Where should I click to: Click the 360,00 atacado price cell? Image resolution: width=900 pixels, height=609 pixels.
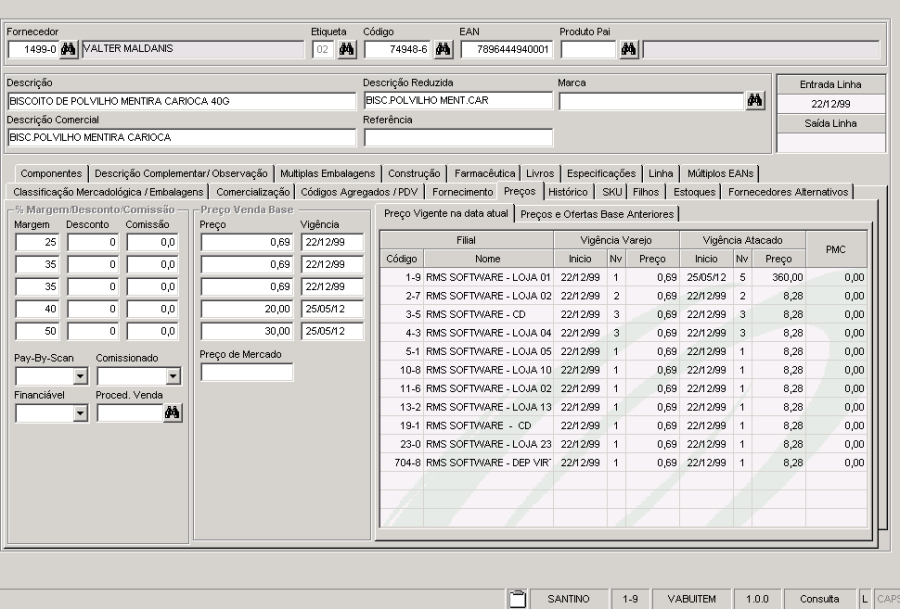778,277
